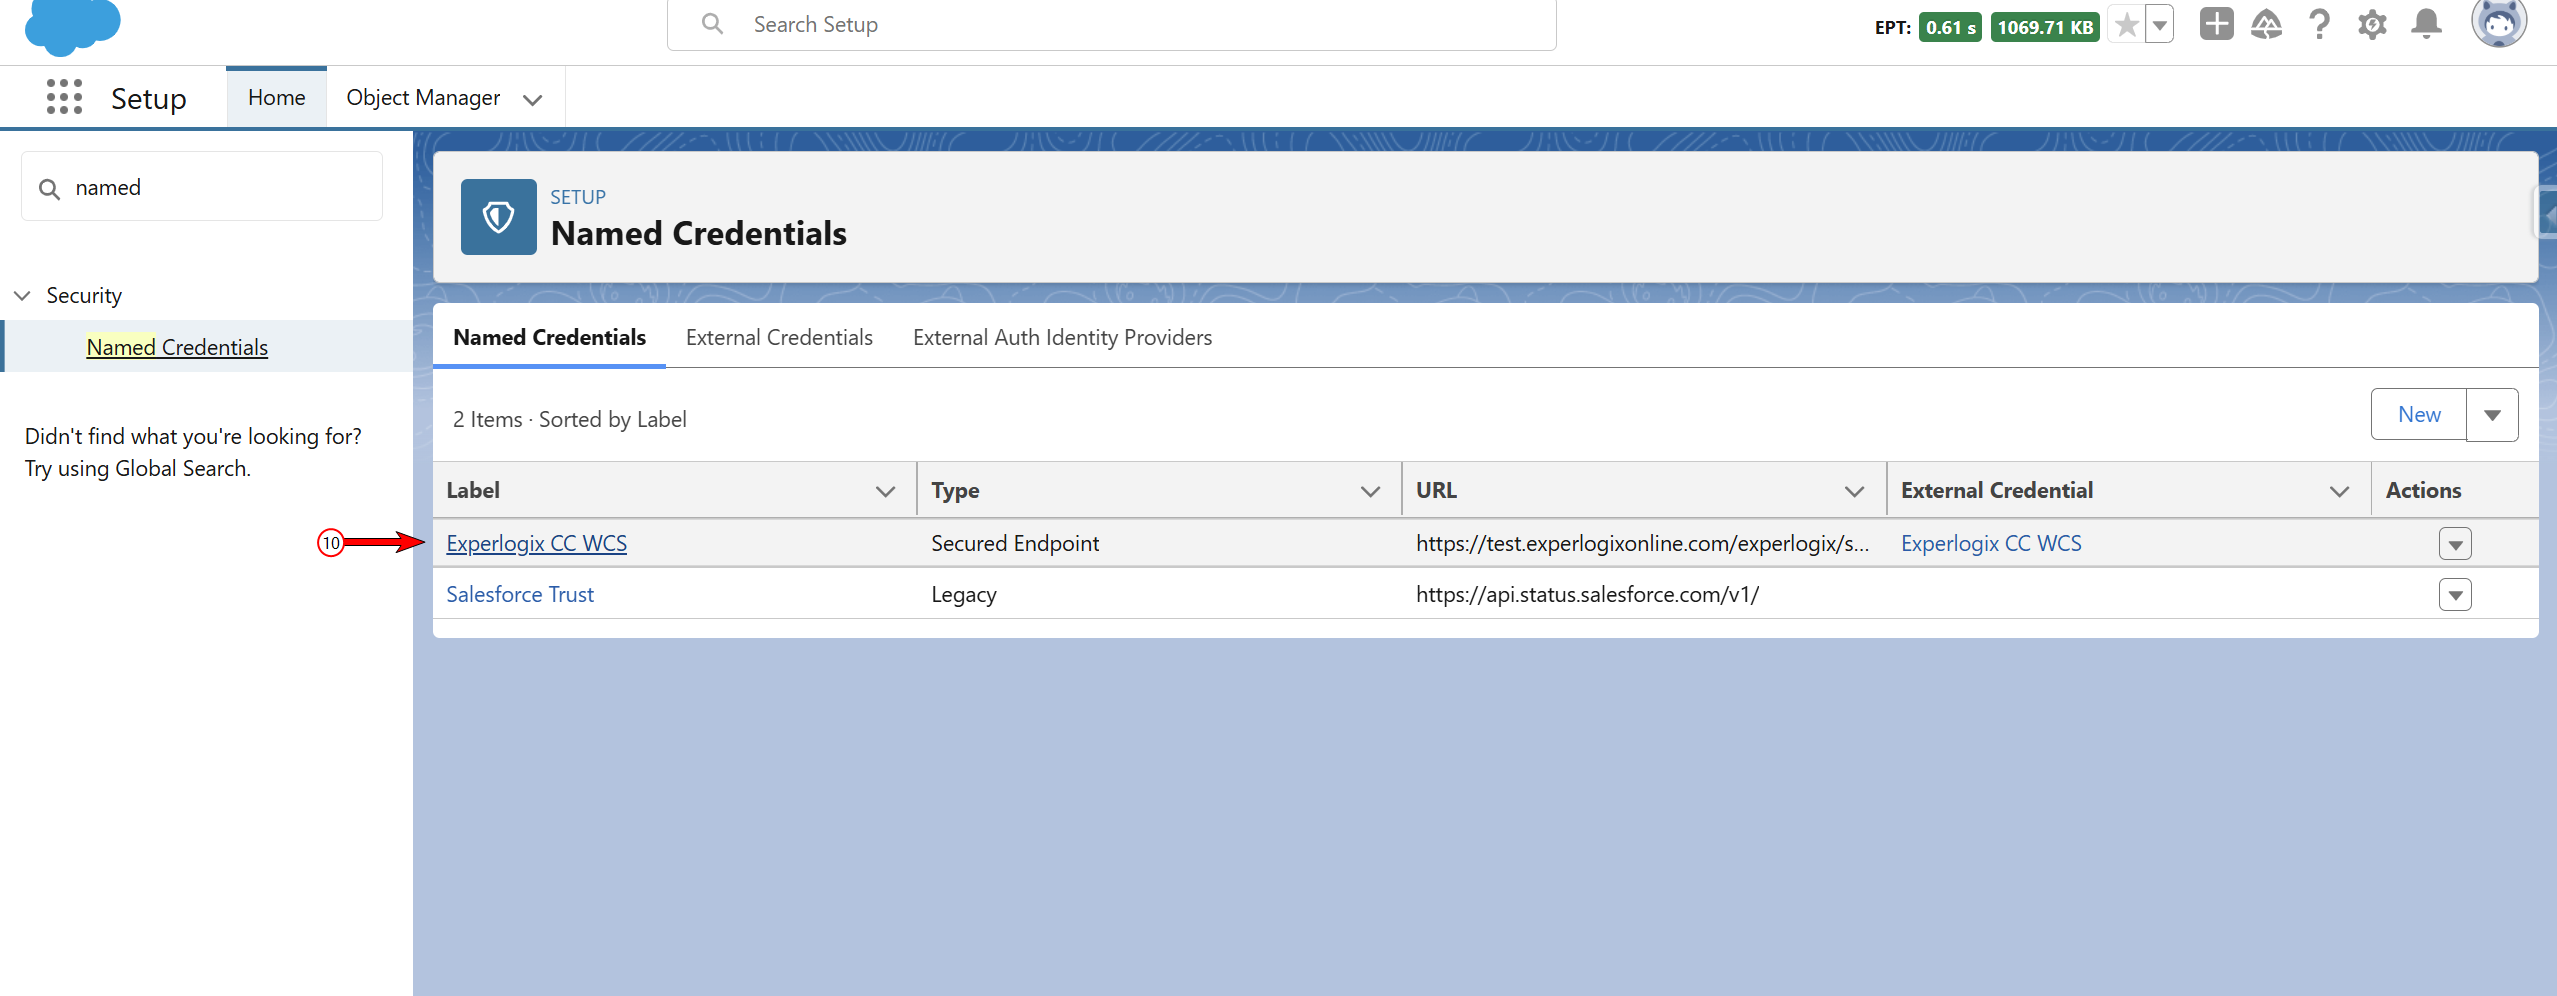Add page to favorites star
This screenshot has height=996, width=2557.
click(x=2126, y=25)
